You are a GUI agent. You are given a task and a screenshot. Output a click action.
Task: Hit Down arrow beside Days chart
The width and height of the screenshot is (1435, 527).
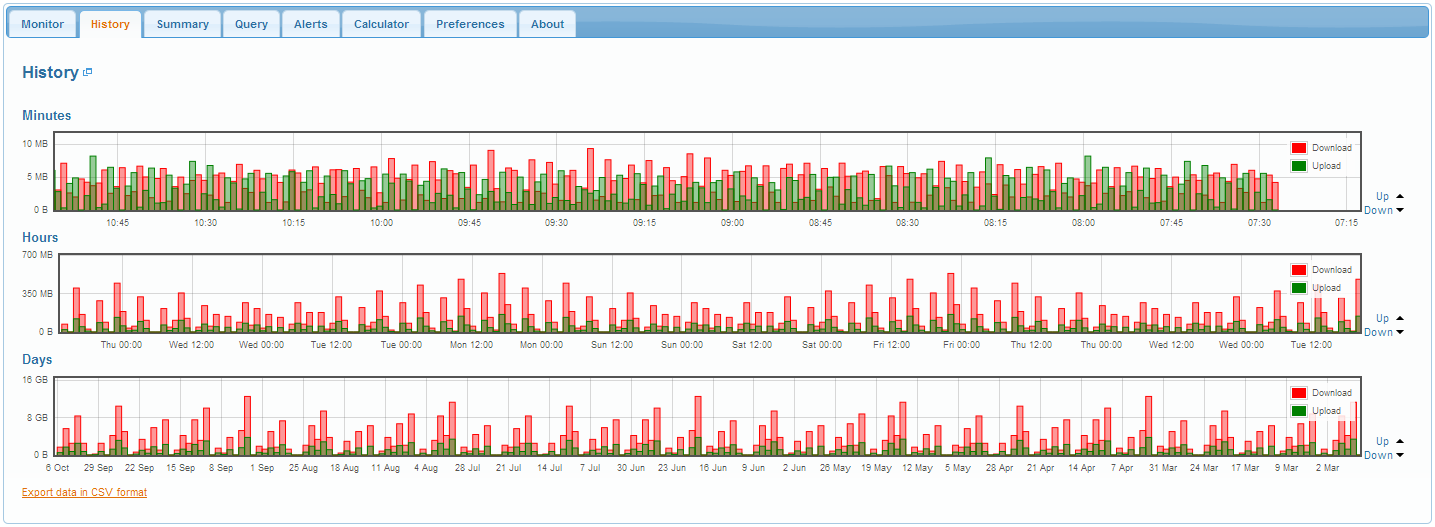[x=1399, y=455]
